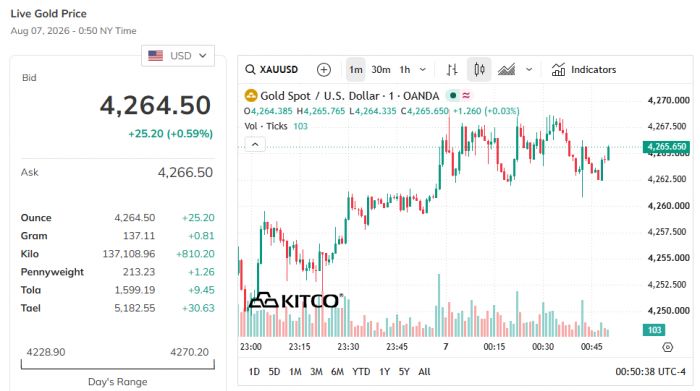The image size is (700, 391).
Task: Open the USD currency dropdown
Action: click(178, 56)
